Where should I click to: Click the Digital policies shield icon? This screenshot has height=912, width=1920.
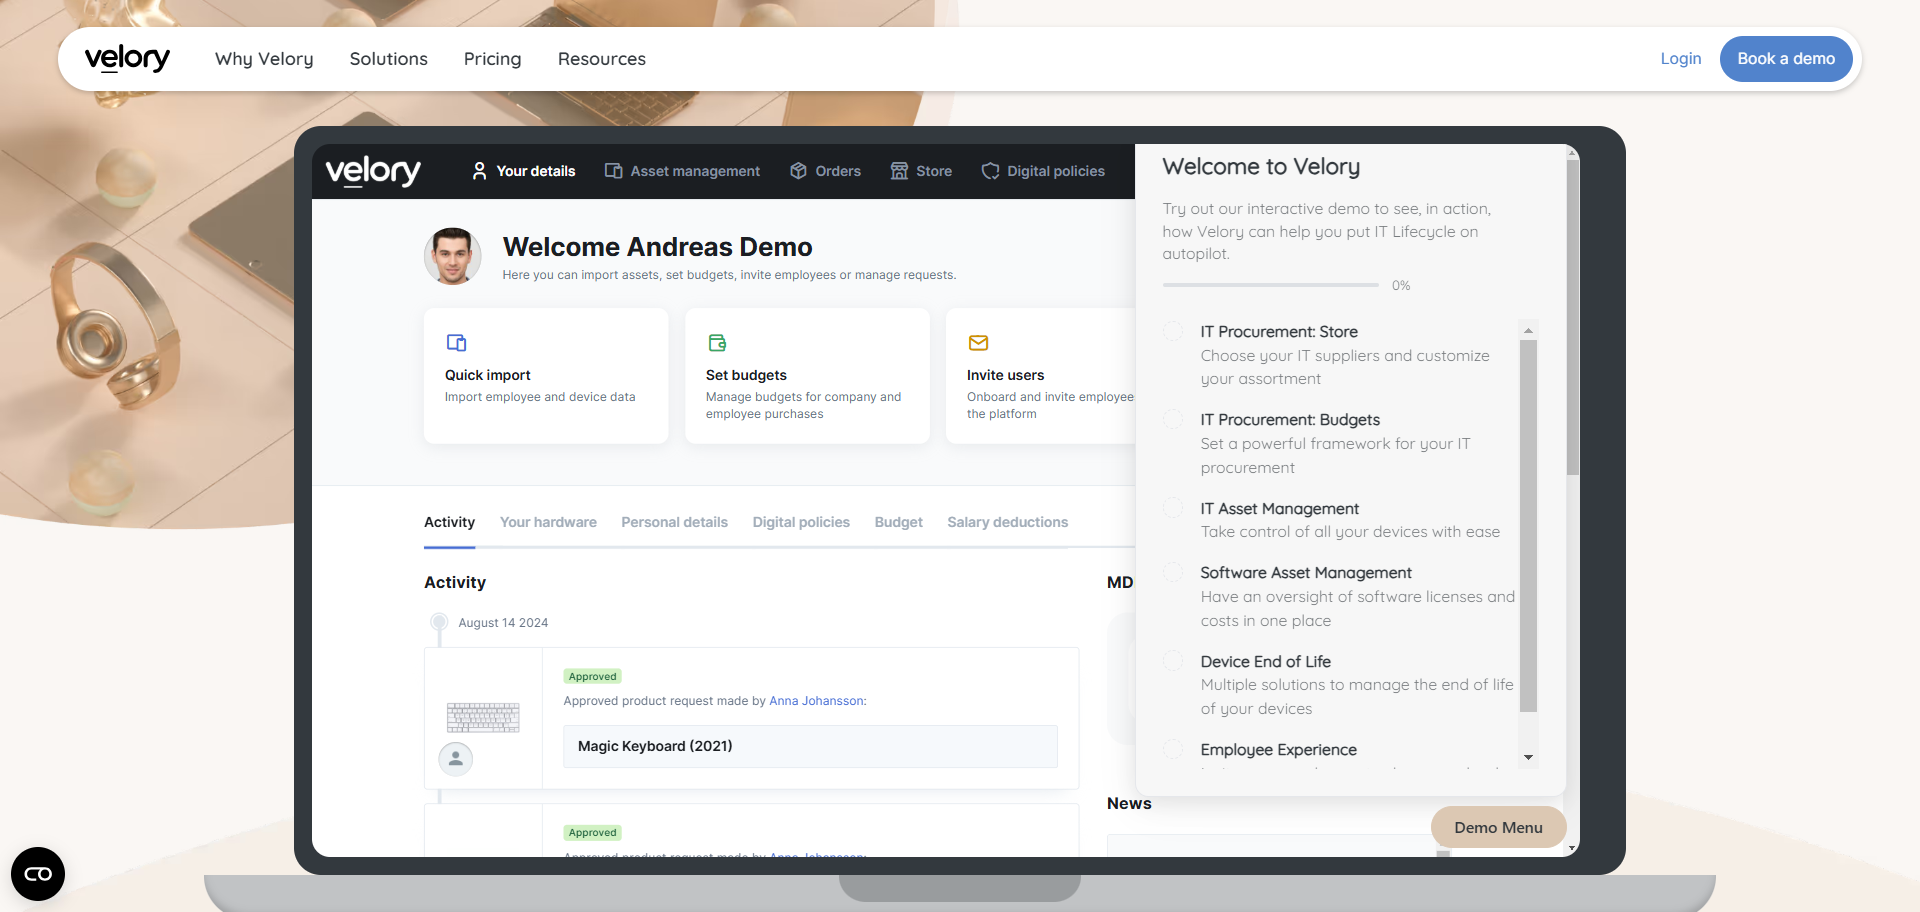tap(991, 171)
